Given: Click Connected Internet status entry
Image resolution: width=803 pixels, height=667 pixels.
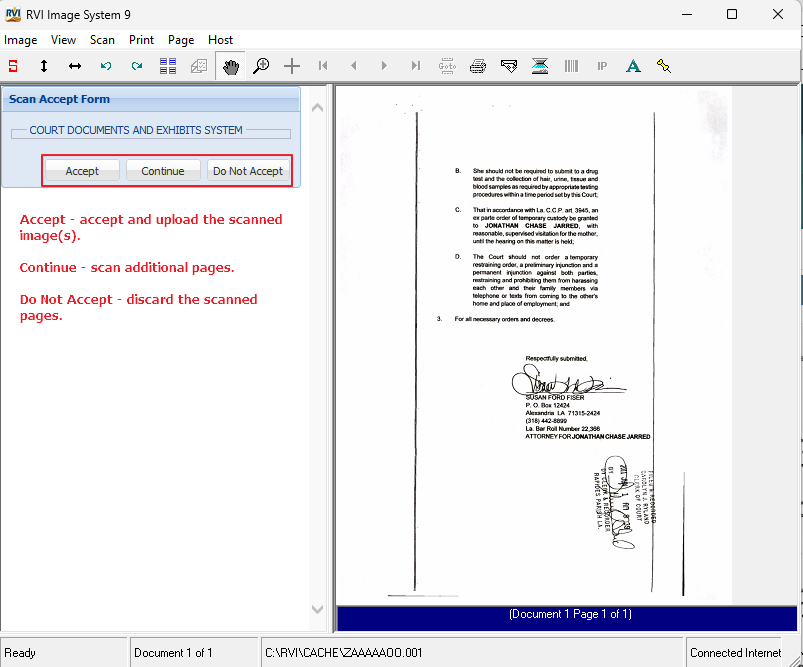Looking at the screenshot, I should click(735, 653).
